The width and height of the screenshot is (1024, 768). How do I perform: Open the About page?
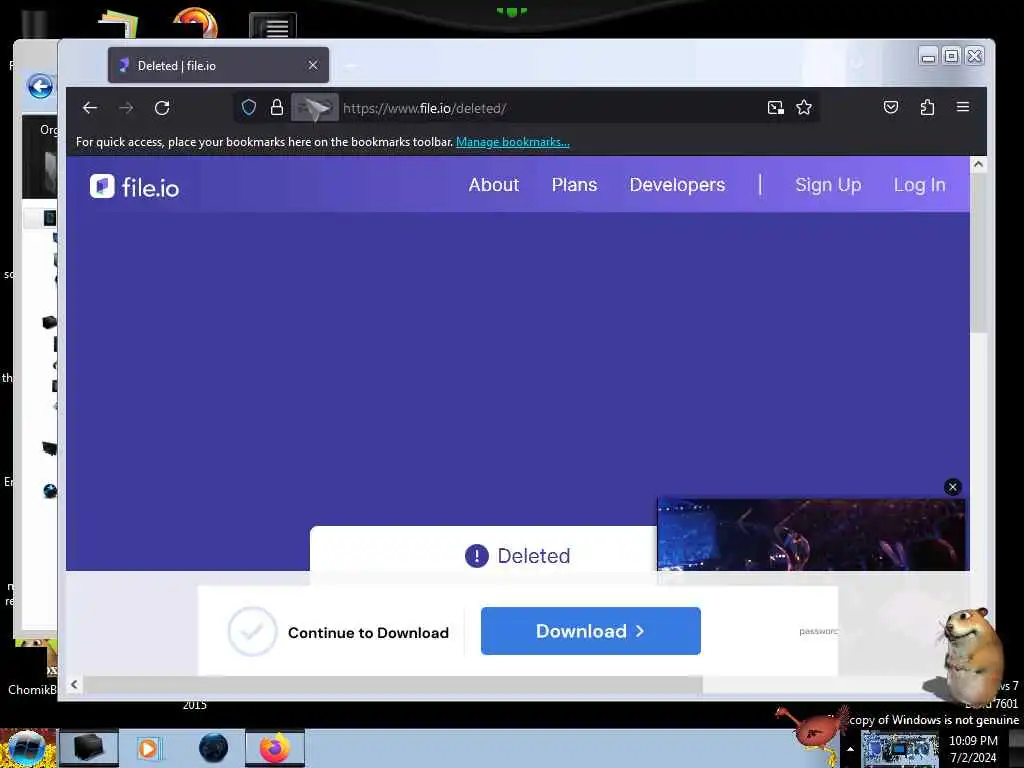494,185
